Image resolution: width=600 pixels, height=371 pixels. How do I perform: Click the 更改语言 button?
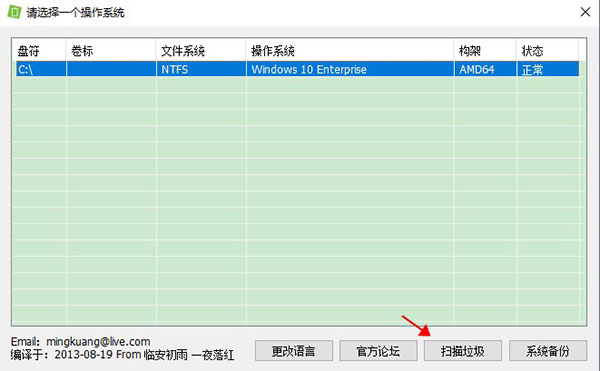(x=293, y=351)
